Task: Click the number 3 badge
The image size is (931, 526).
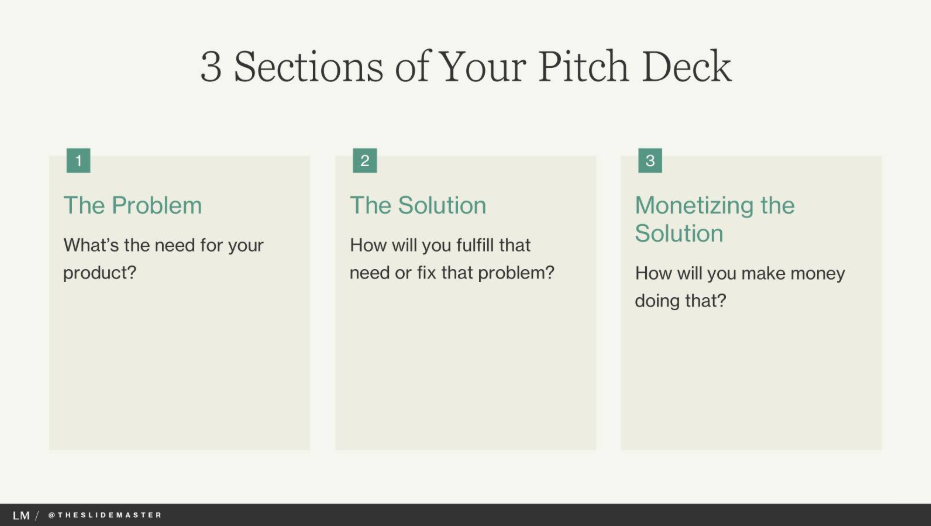Action: tap(650, 160)
